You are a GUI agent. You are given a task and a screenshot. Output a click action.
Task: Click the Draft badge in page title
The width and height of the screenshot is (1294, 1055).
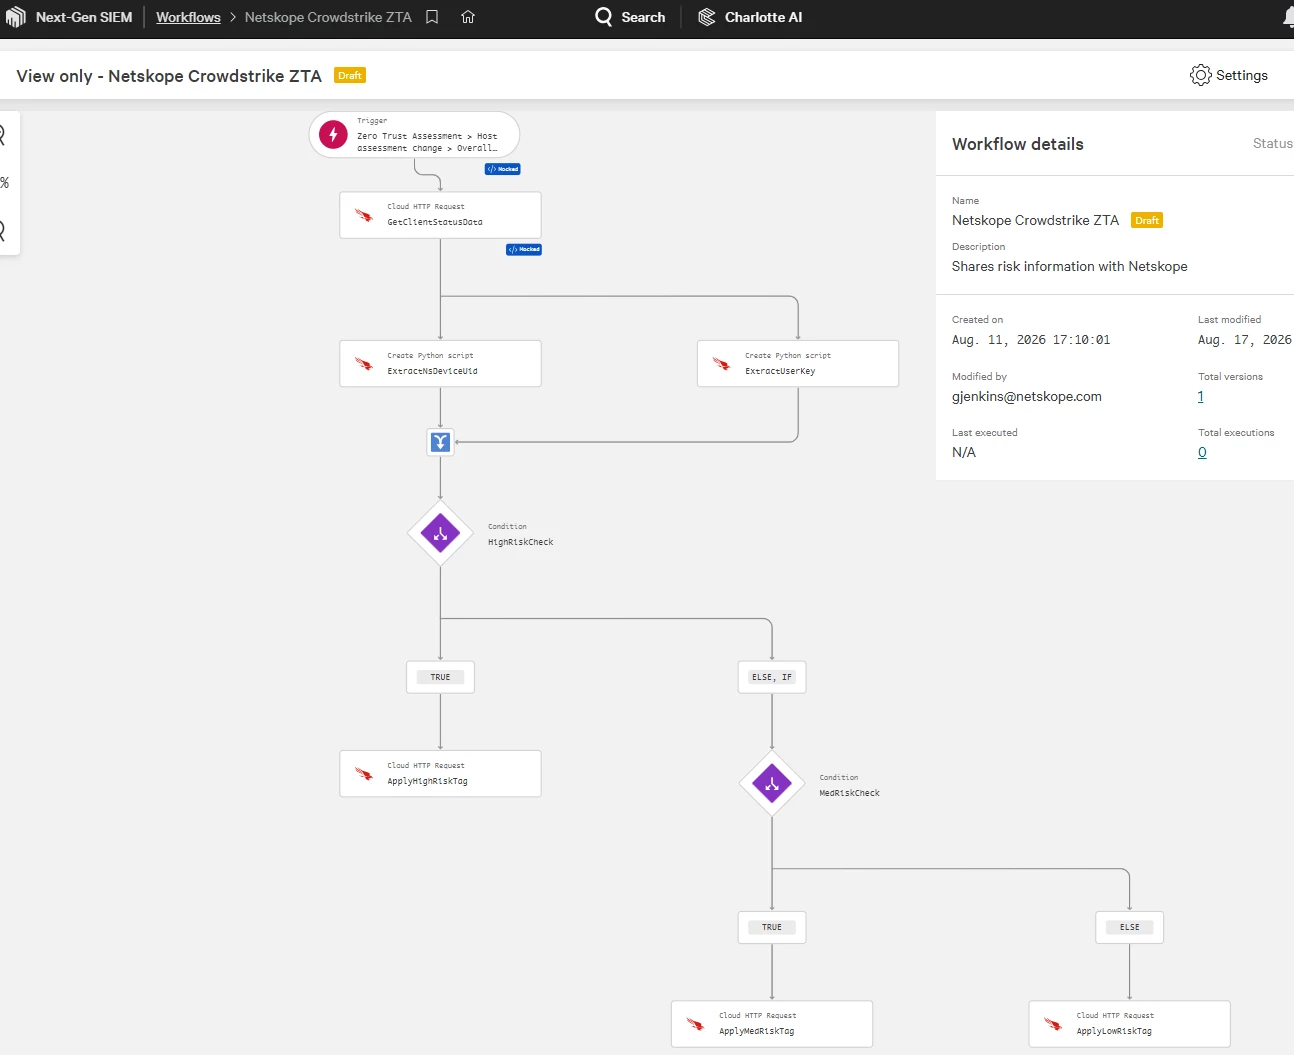pyautogui.click(x=350, y=75)
